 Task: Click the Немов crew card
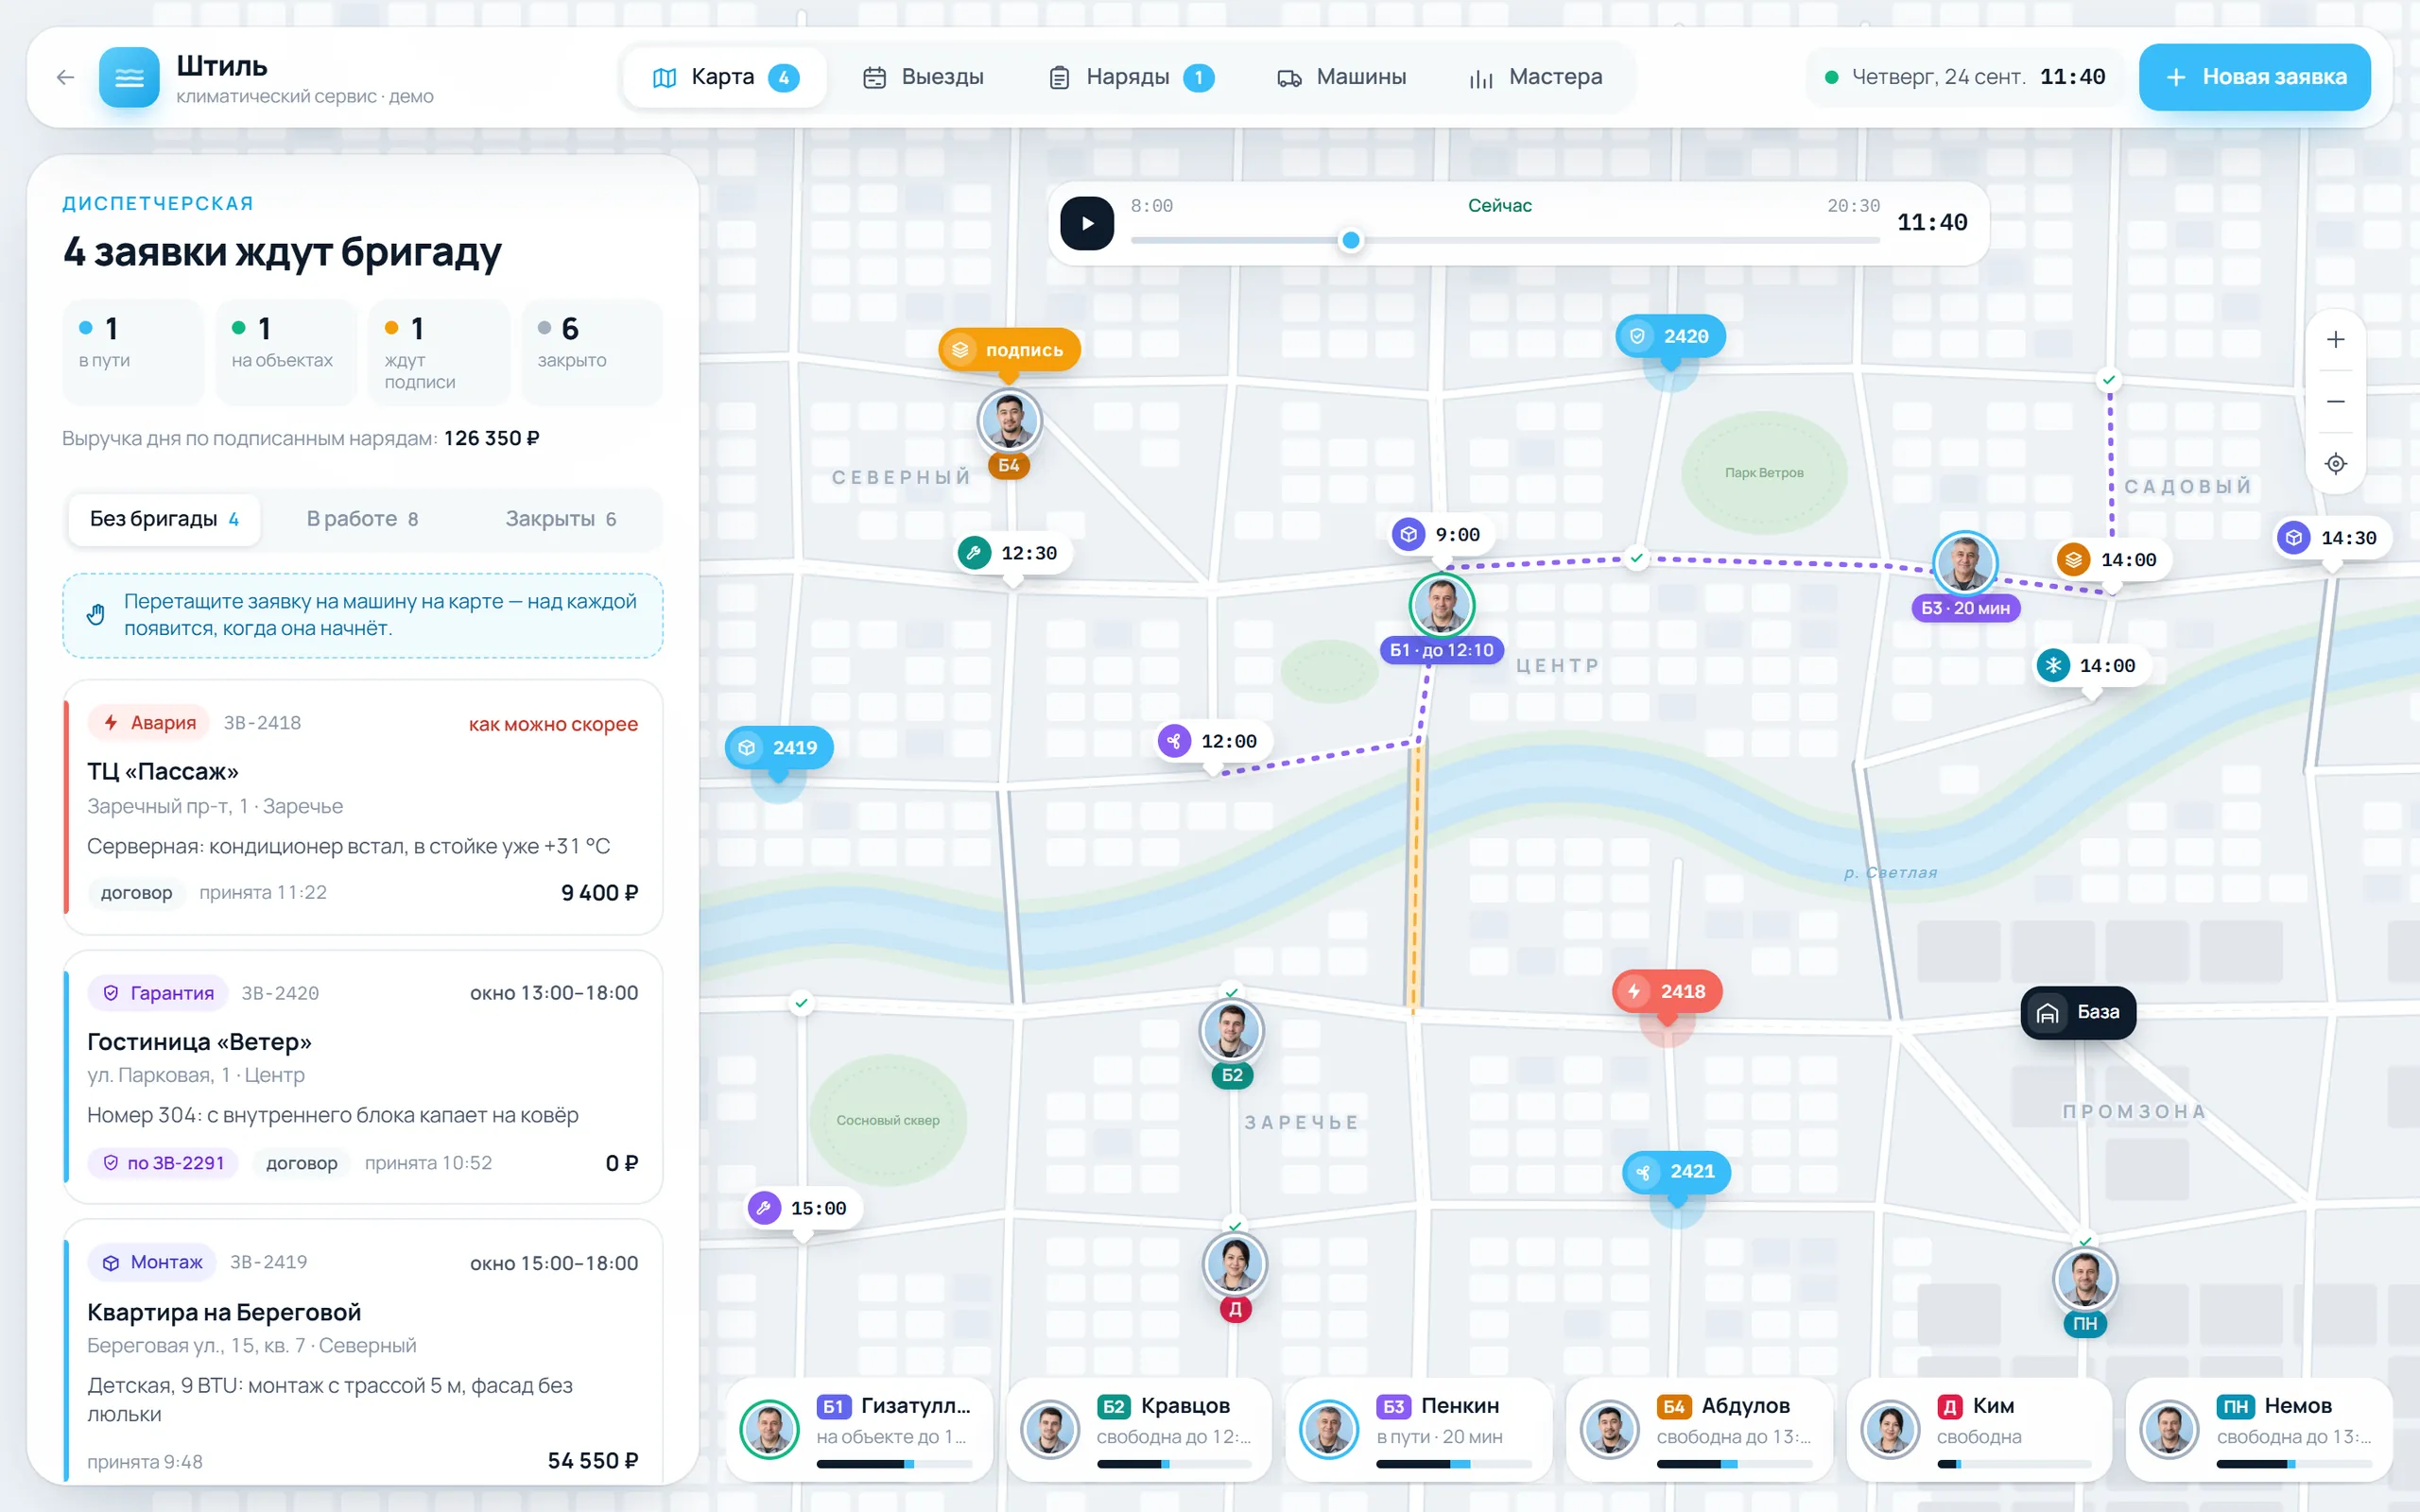point(2258,1429)
